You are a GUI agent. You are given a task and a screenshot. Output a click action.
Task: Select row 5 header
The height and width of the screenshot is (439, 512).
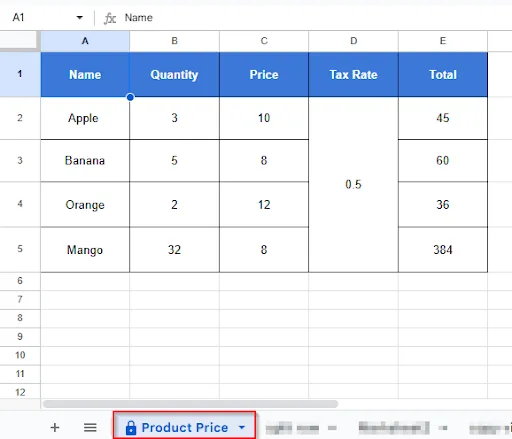tap(20, 249)
